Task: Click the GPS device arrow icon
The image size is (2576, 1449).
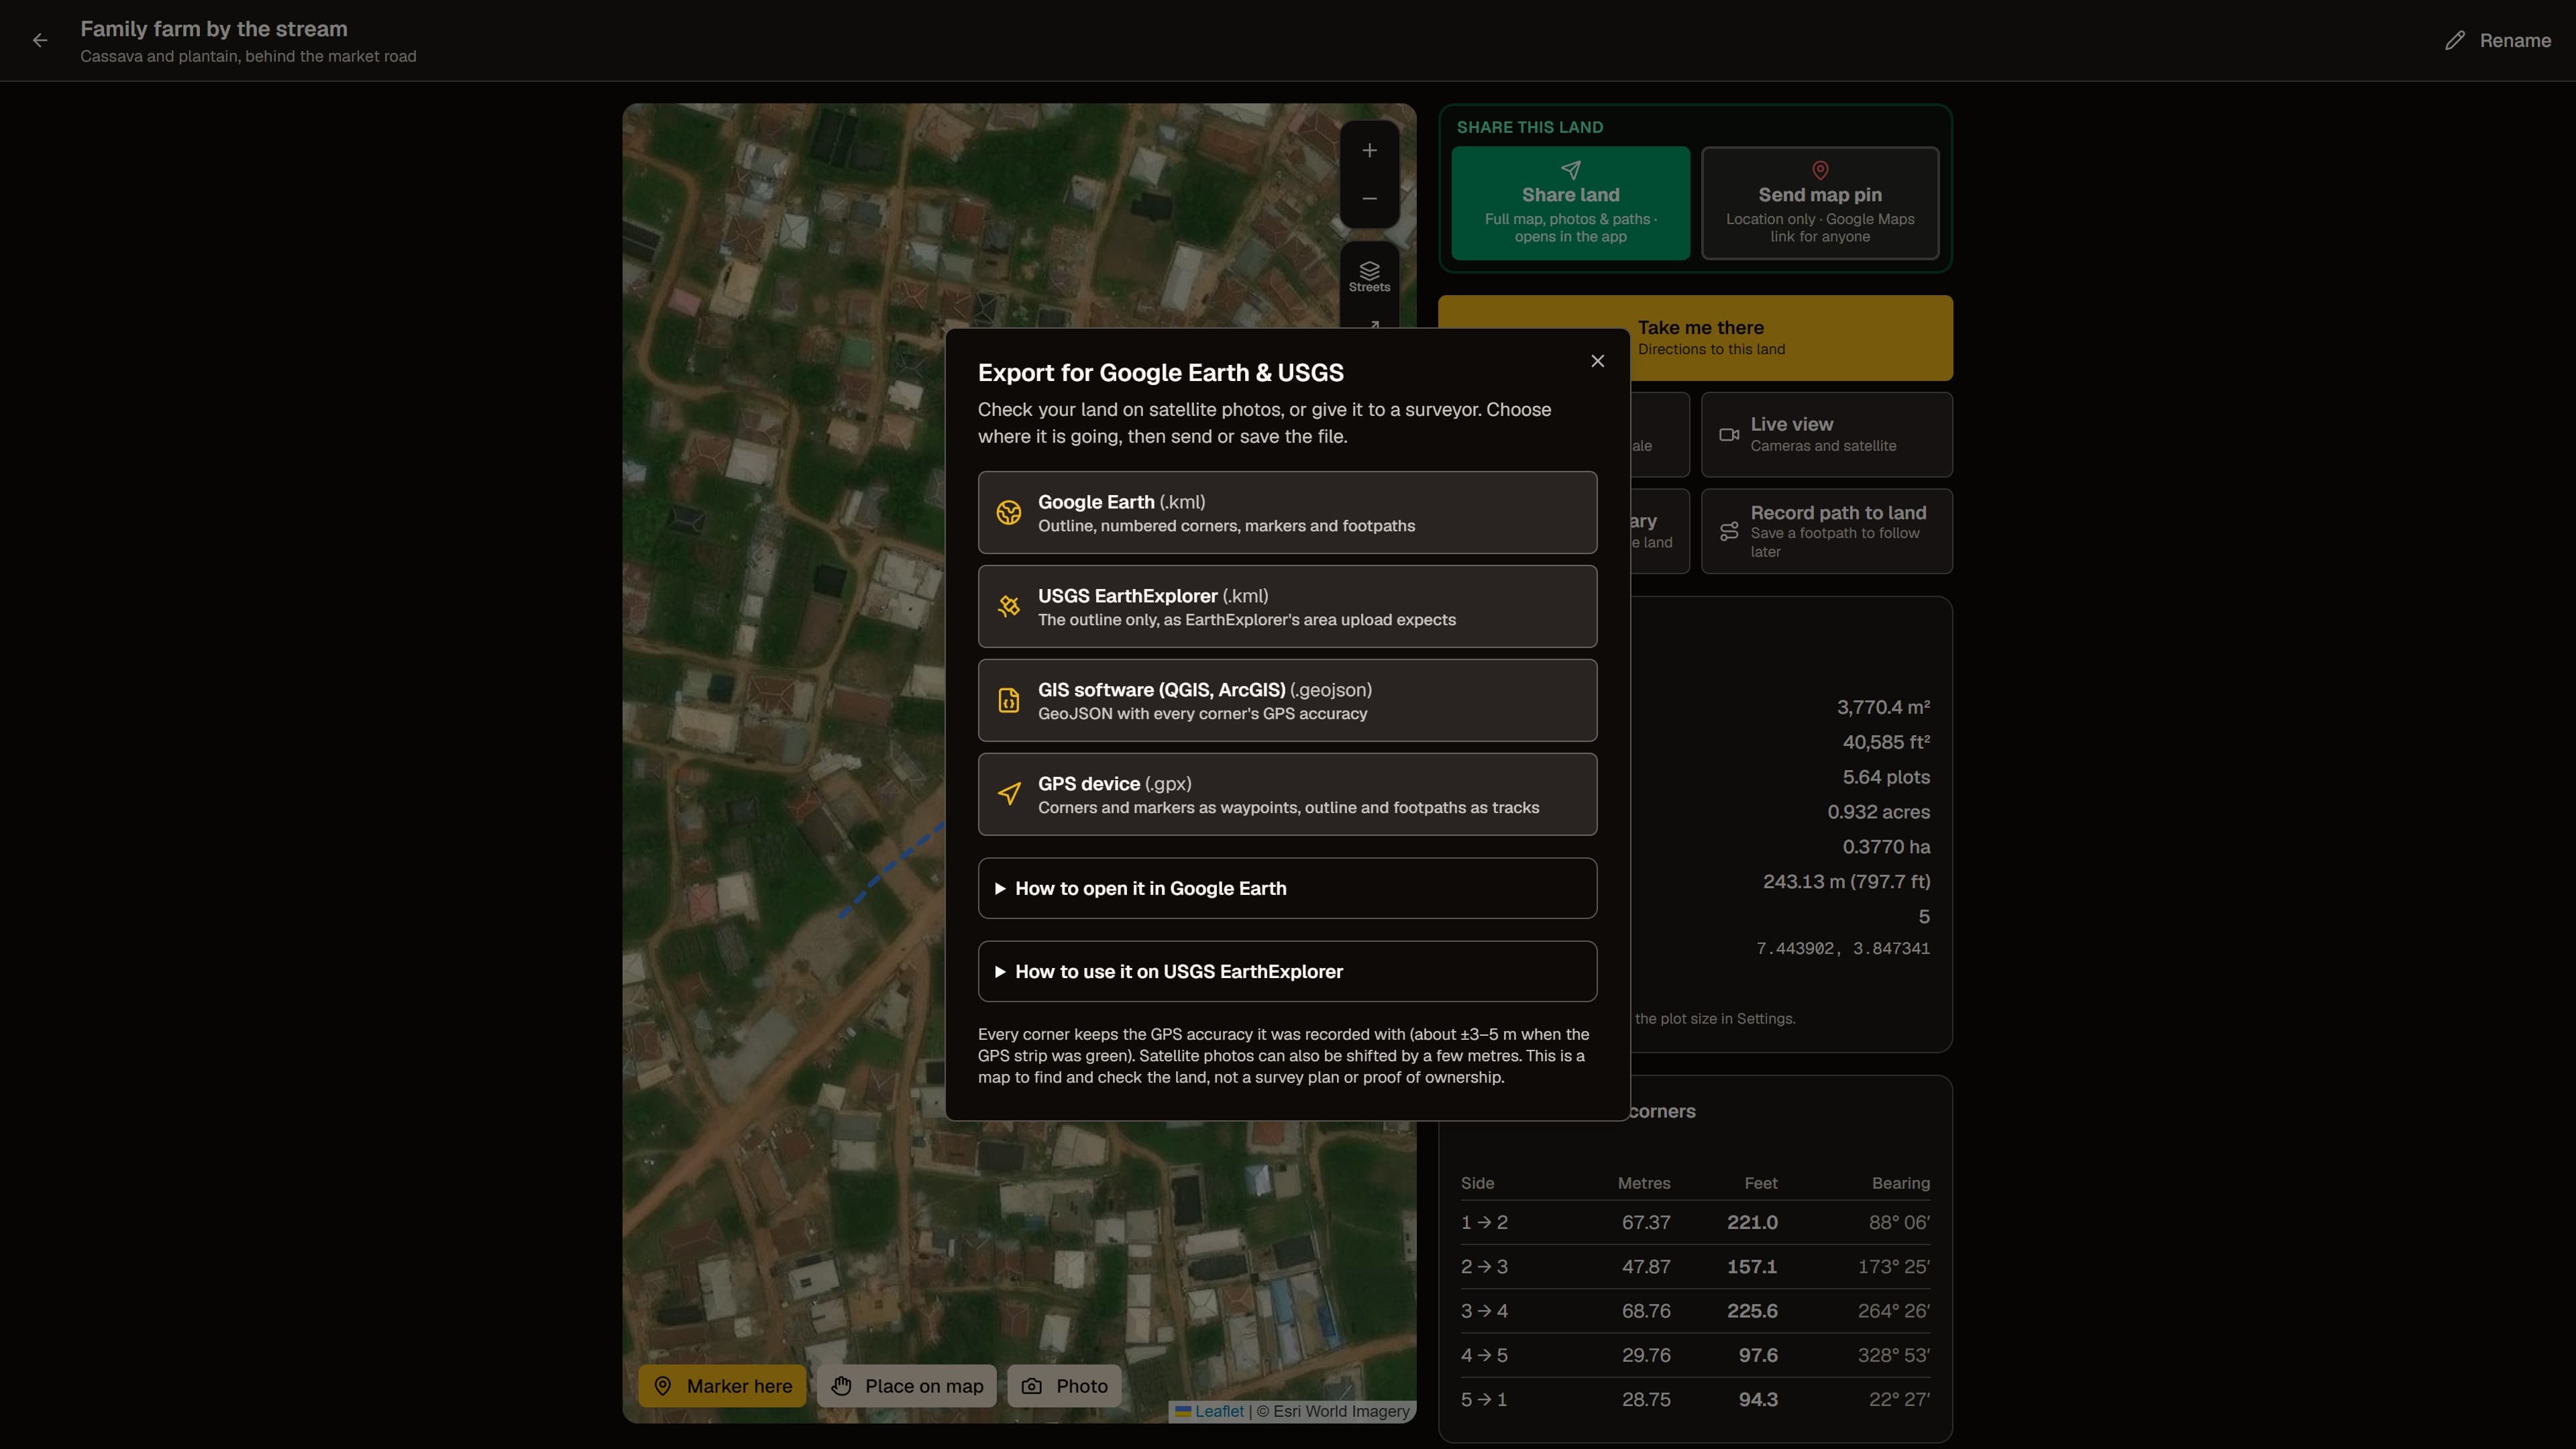Action: tap(1009, 795)
